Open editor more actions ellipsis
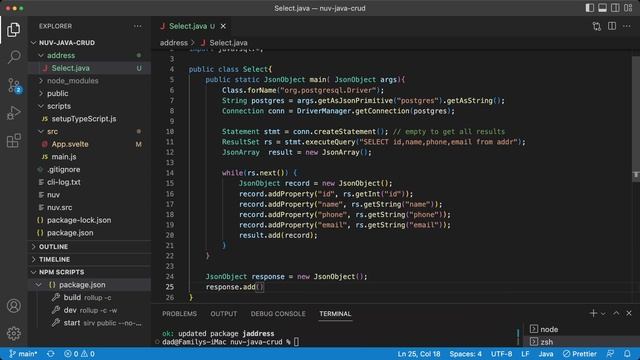The width and height of the screenshot is (640, 360). (x=627, y=26)
